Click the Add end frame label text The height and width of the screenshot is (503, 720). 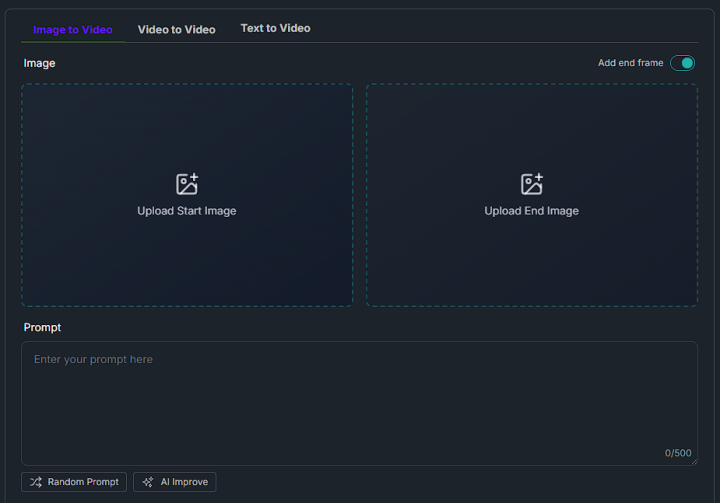click(x=630, y=63)
